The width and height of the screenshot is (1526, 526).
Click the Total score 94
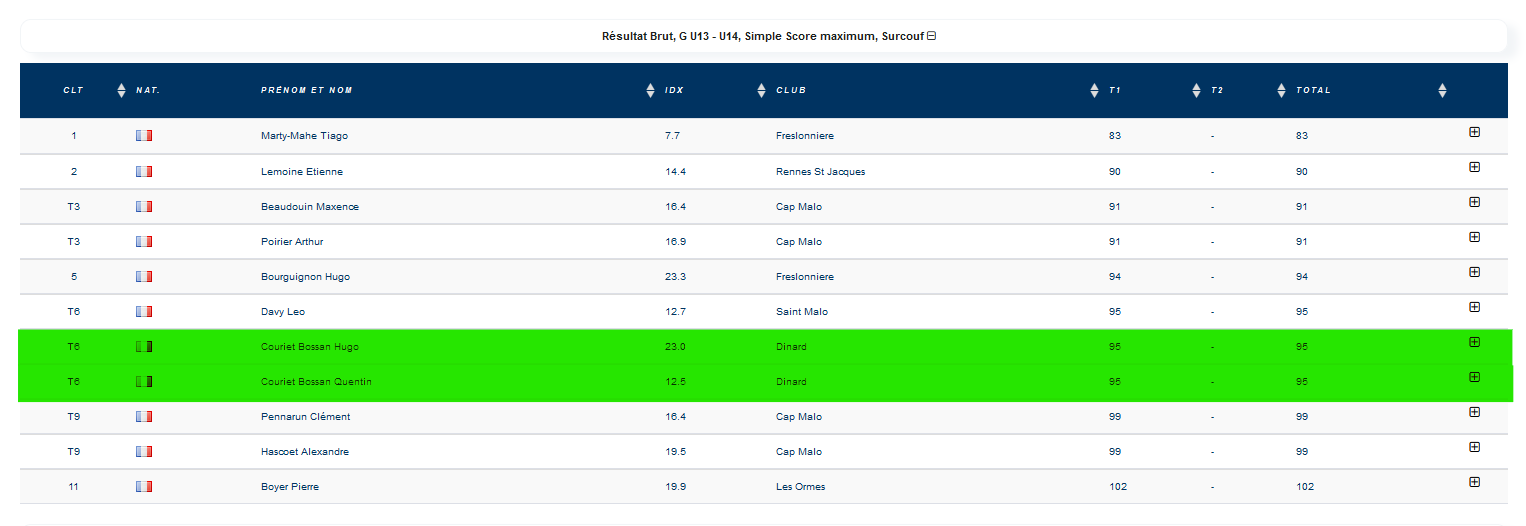(1302, 277)
